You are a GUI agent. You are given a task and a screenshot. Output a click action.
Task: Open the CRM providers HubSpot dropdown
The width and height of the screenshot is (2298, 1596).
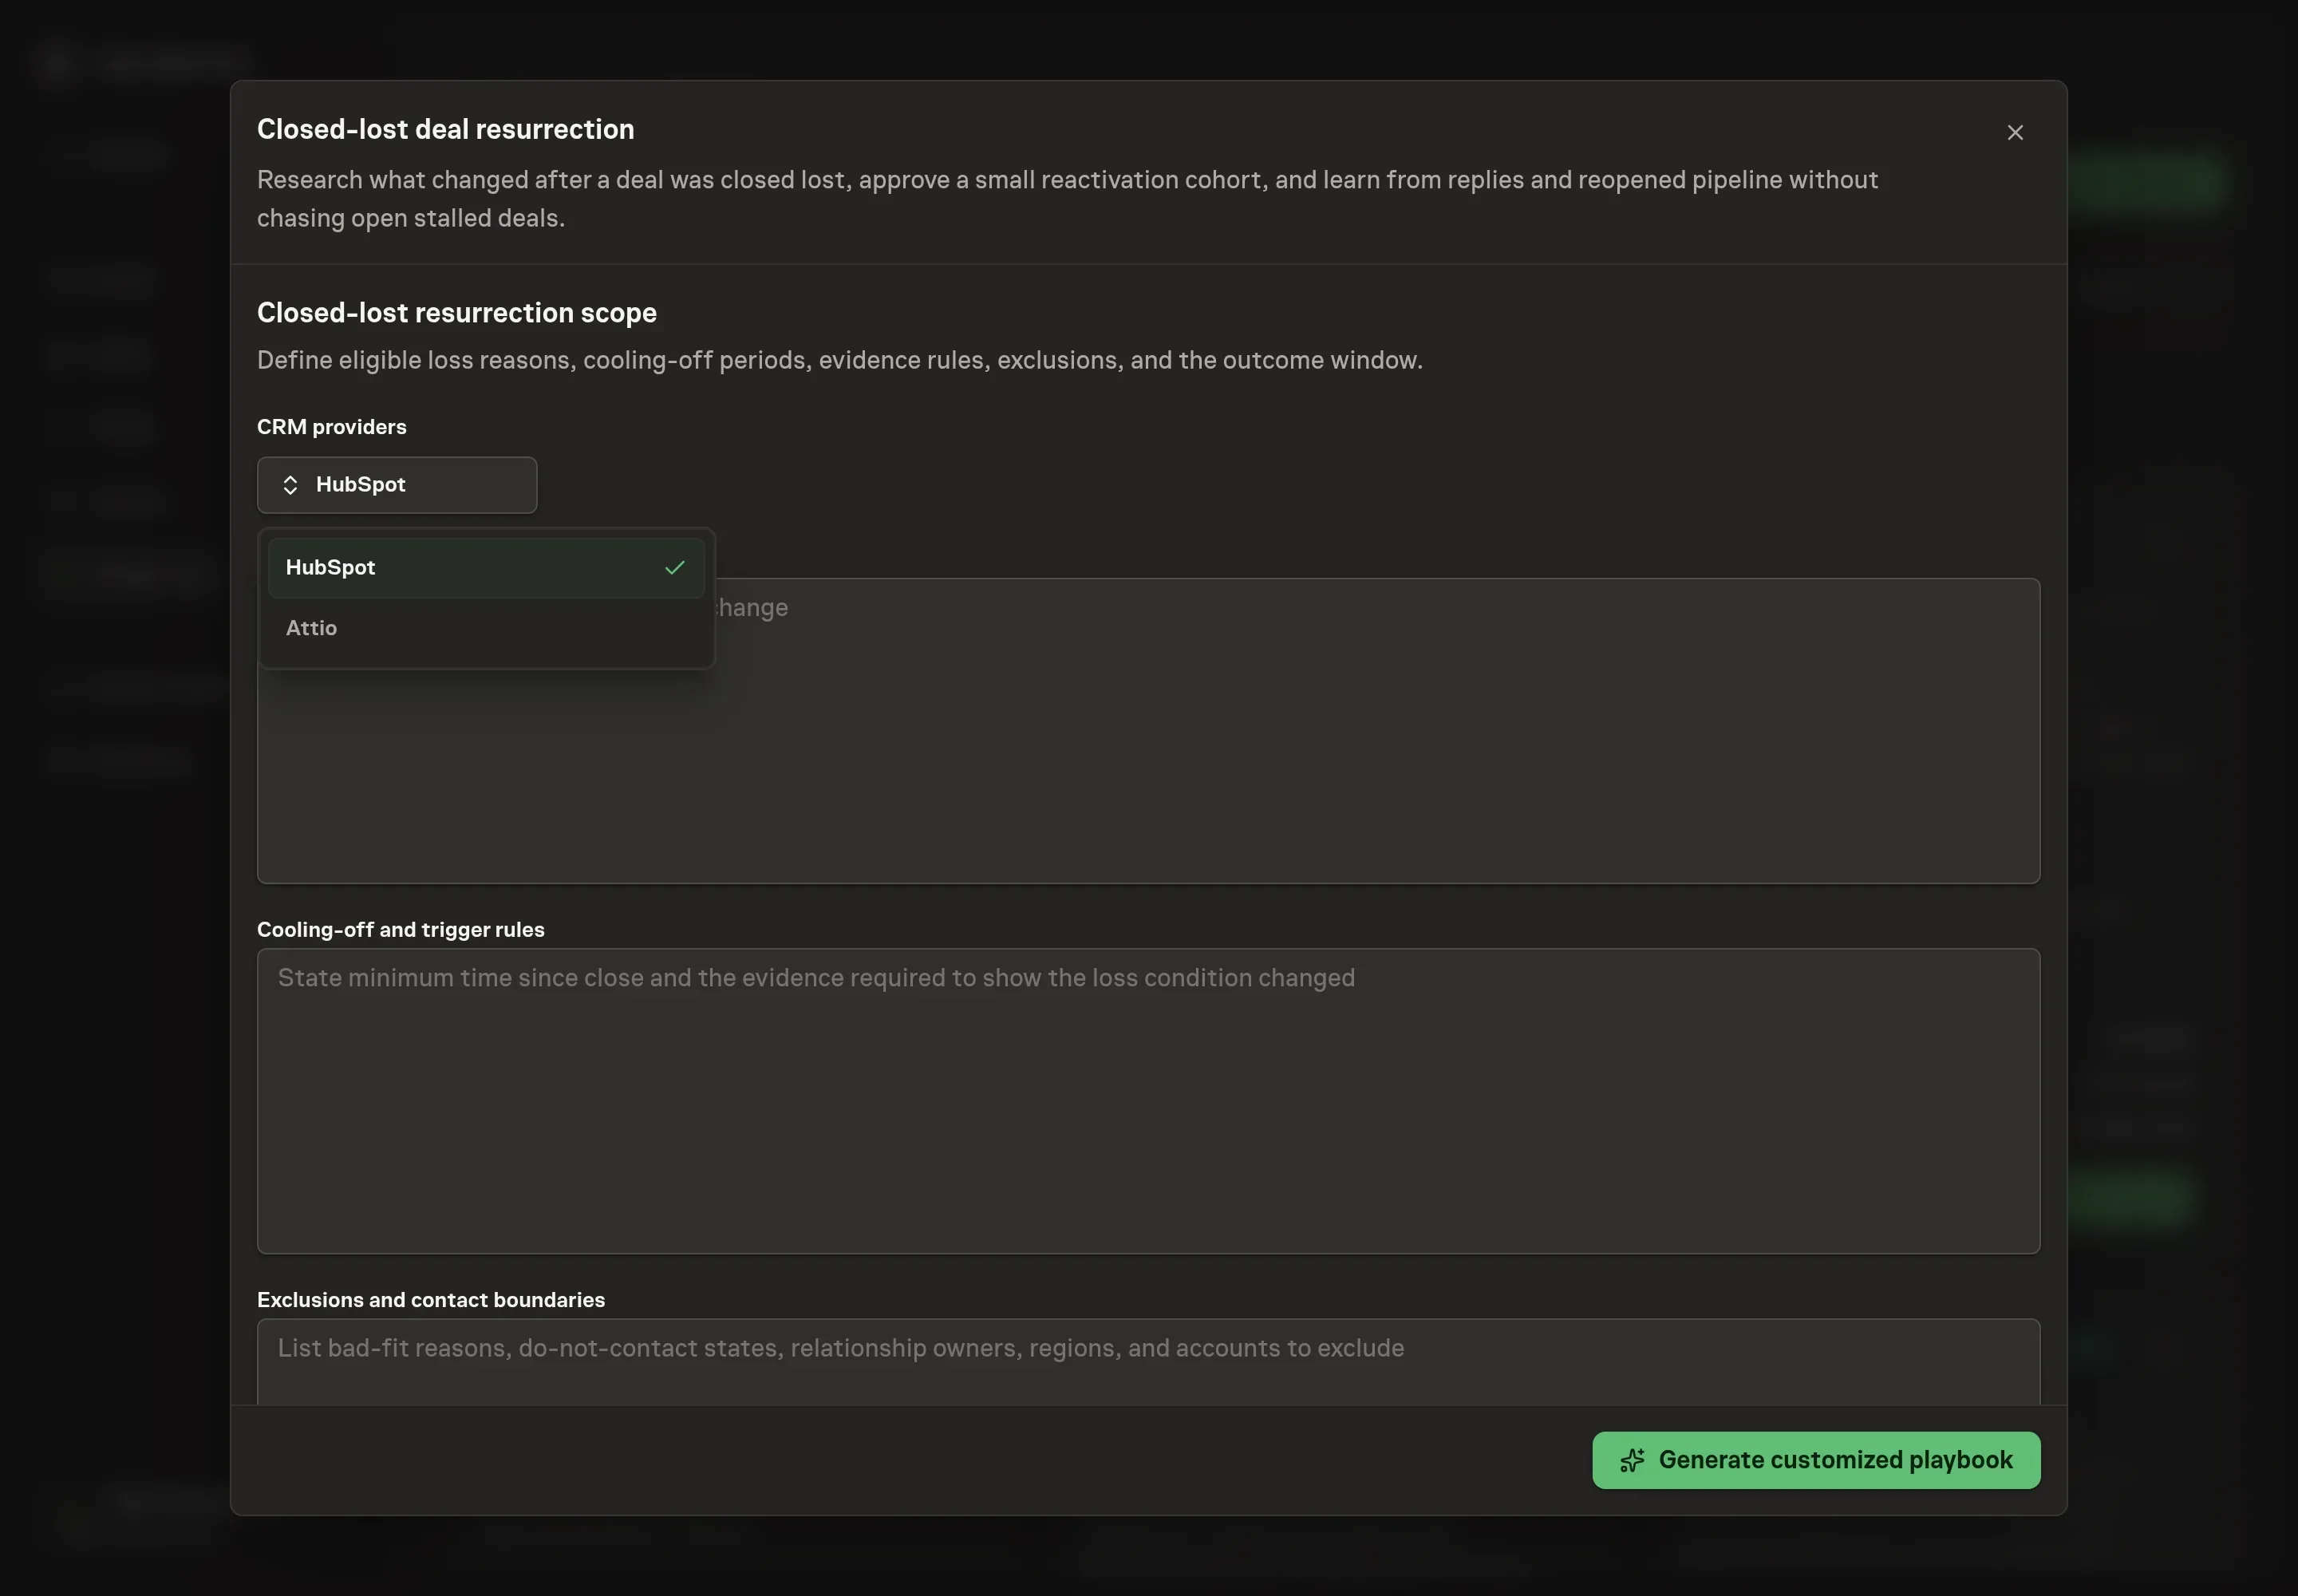397,485
